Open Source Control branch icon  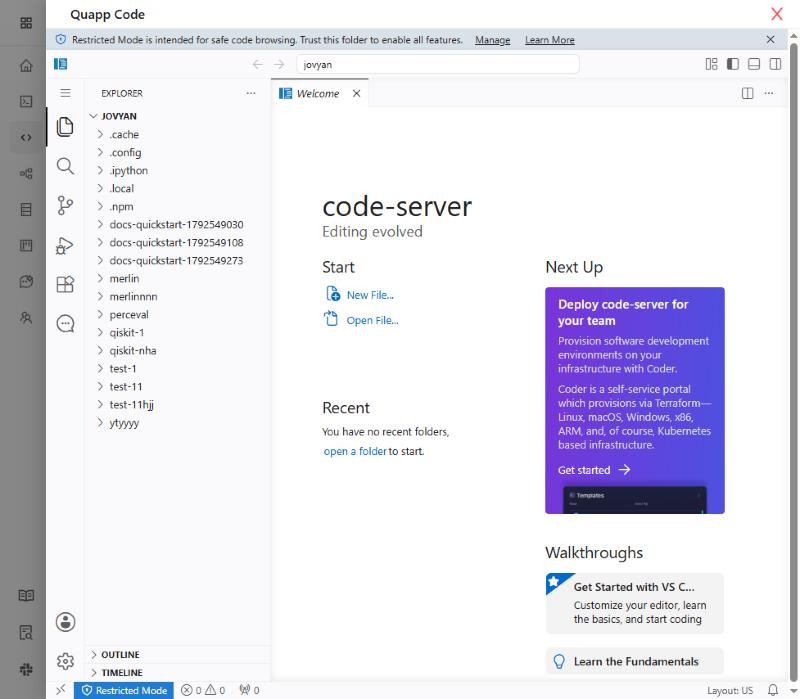65,206
